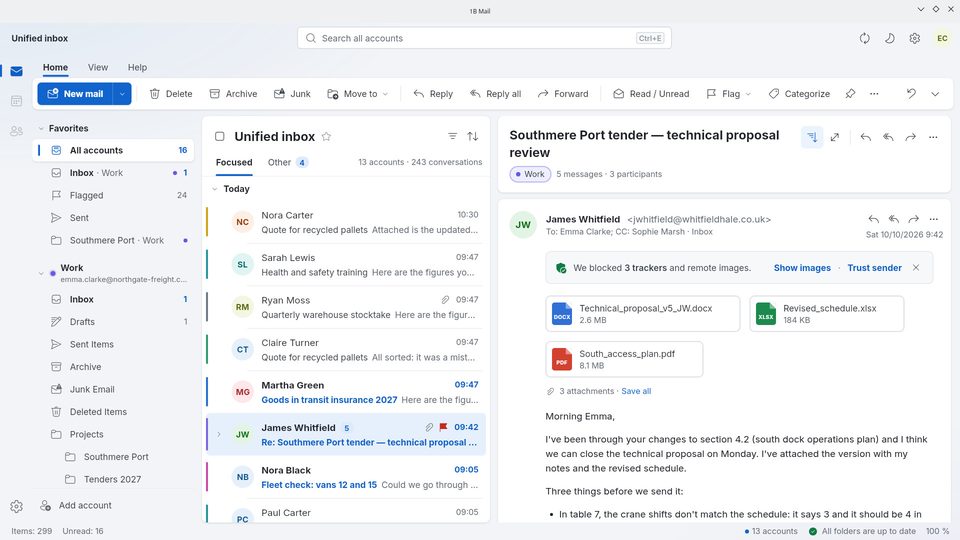Expand the James Whitfield conversation thread
960x540 pixels.
[219, 435]
